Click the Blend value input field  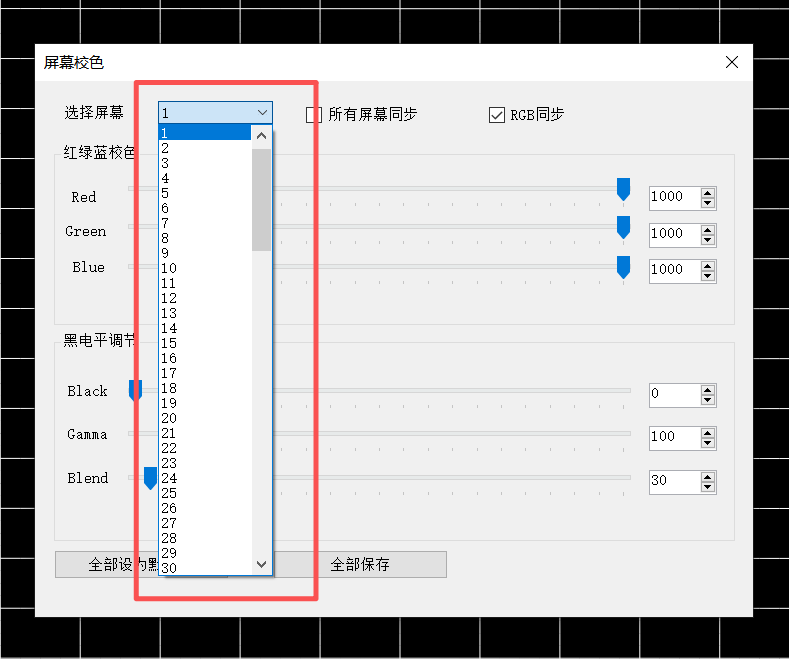pyautogui.click(x=673, y=481)
